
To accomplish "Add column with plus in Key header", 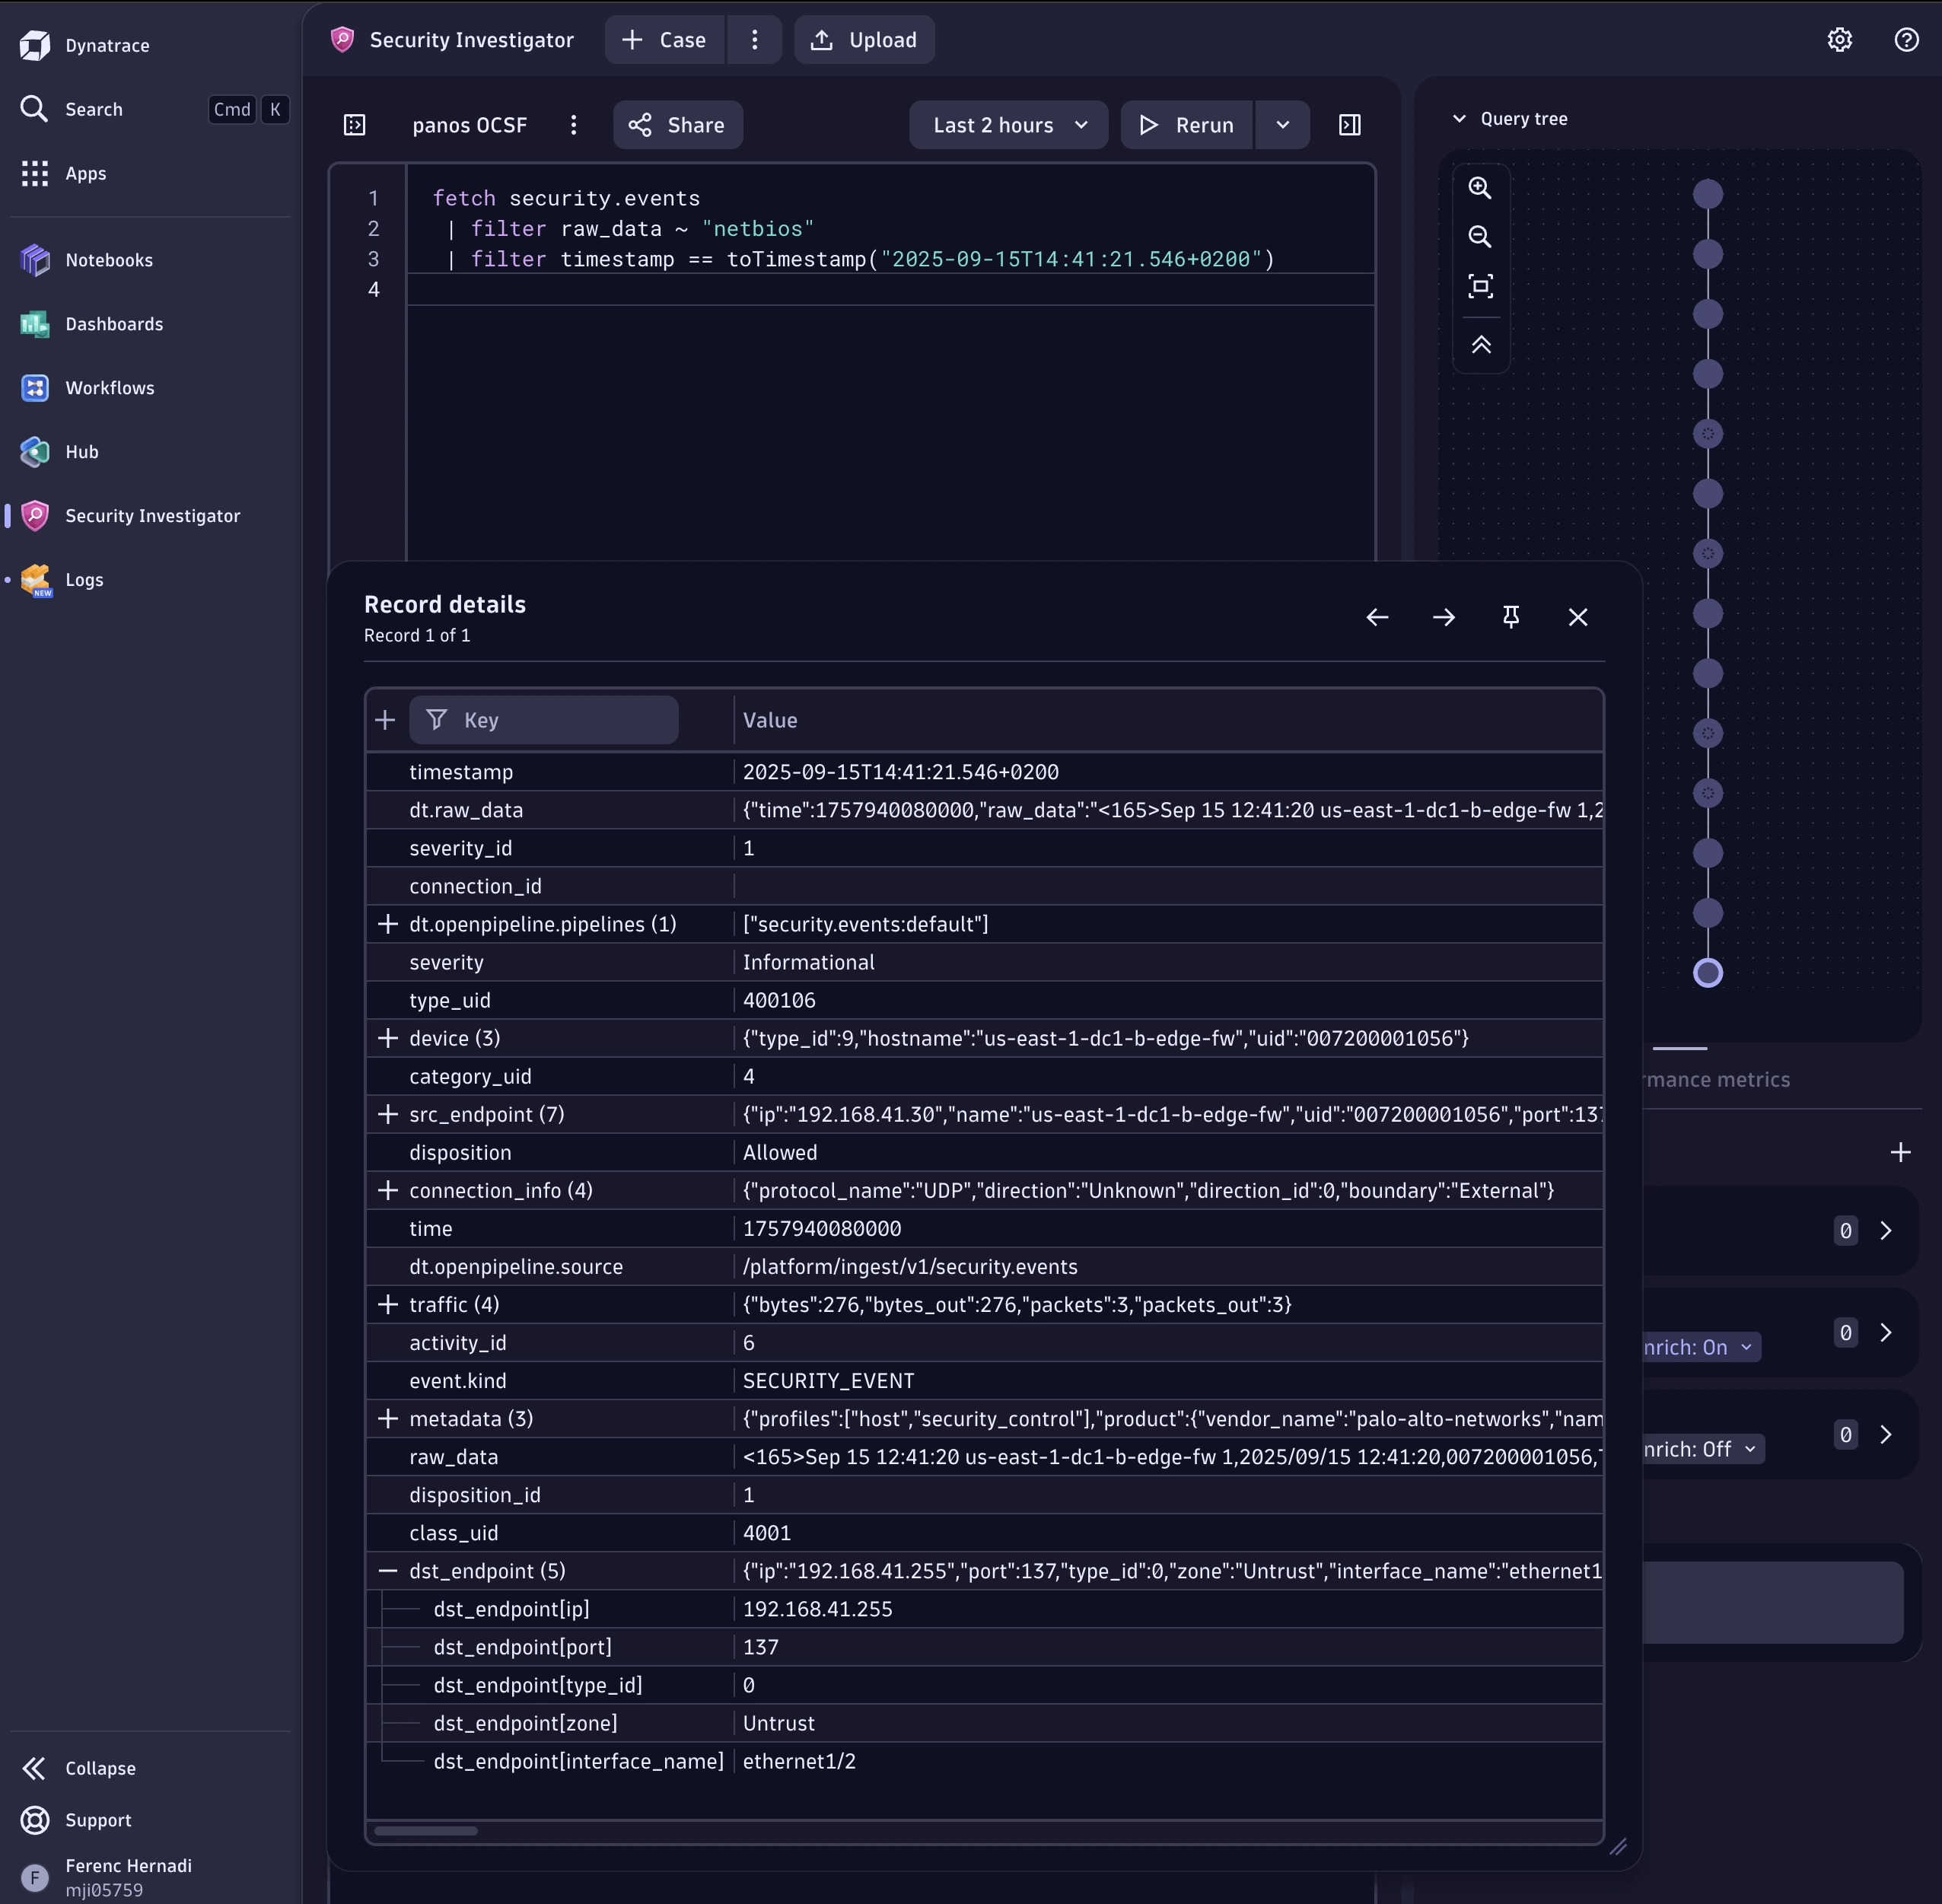I will 385,720.
